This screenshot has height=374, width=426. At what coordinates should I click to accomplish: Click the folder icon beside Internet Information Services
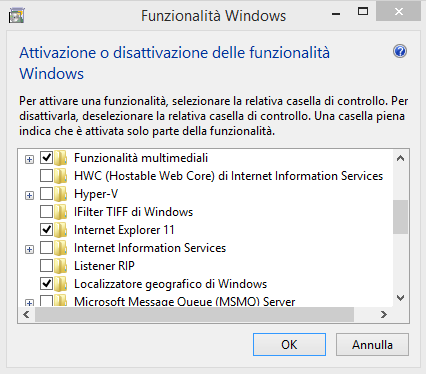pos(61,248)
